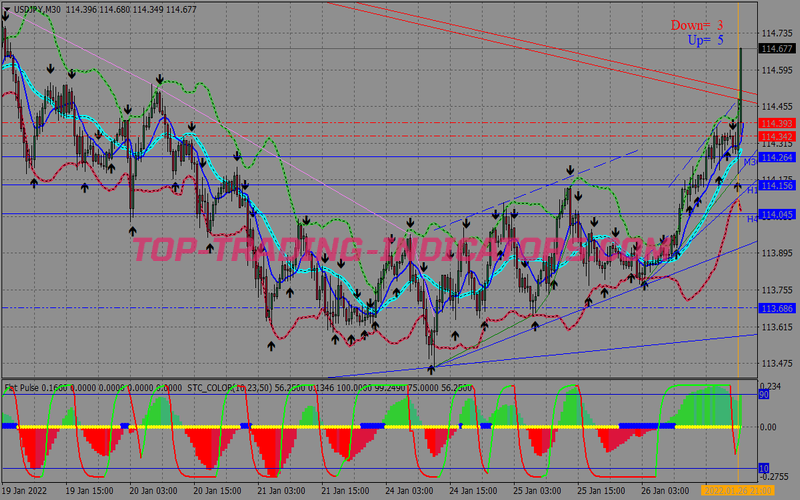
Task: Select the red price label 114.393
Action: tap(777, 123)
